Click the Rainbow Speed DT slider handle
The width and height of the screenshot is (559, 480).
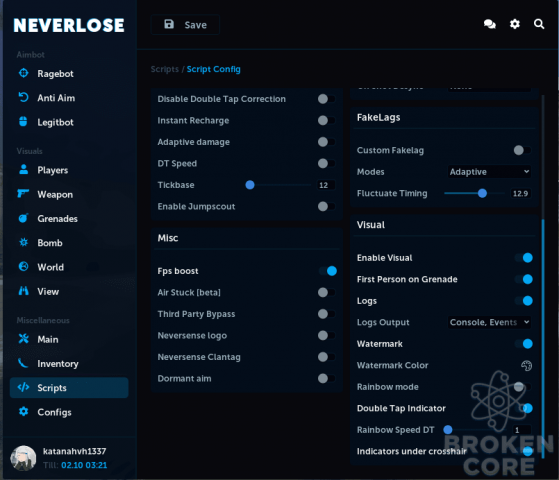(x=448, y=430)
